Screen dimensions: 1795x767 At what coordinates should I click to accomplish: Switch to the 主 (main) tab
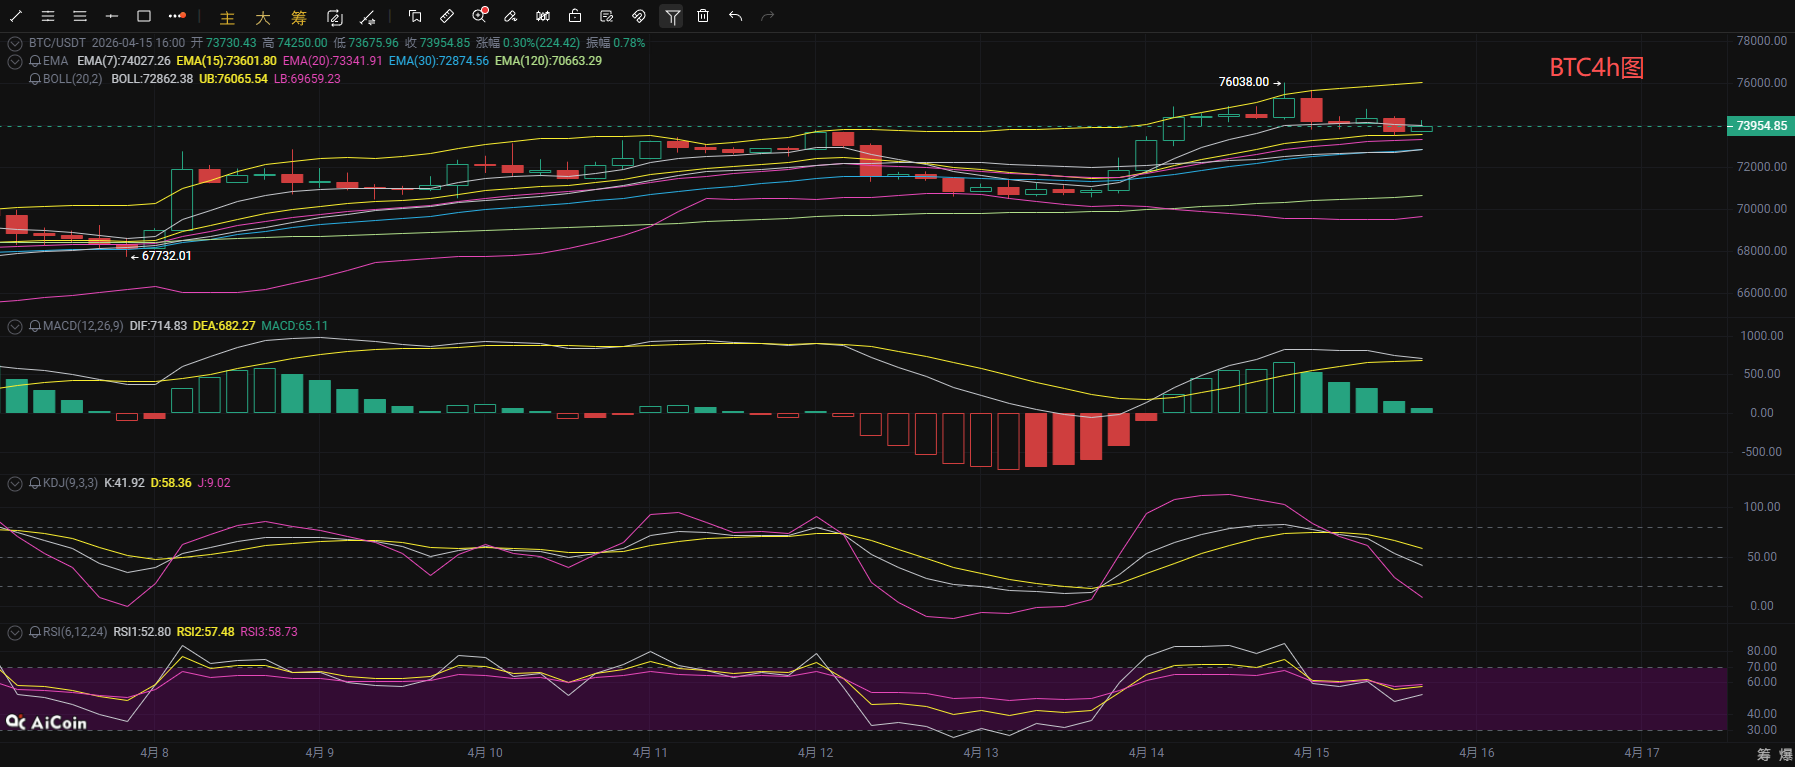227,18
